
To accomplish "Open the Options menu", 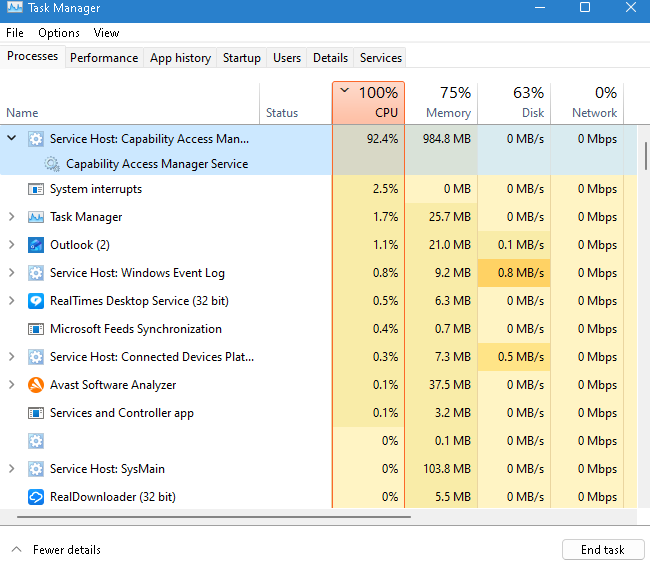I will [x=59, y=33].
